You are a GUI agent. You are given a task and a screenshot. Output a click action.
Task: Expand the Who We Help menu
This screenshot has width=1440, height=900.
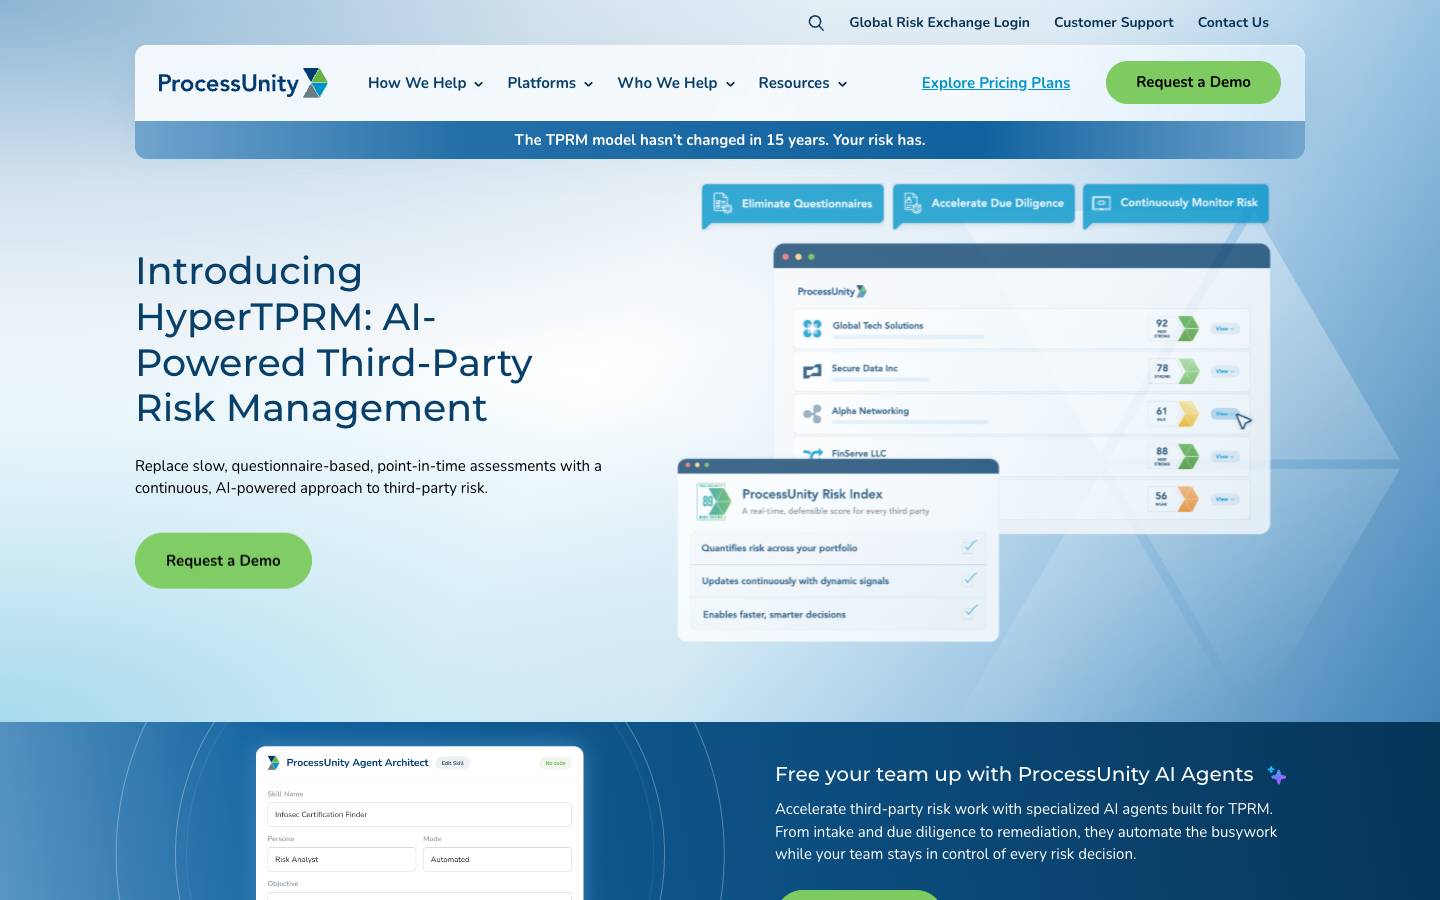pyautogui.click(x=676, y=83)
